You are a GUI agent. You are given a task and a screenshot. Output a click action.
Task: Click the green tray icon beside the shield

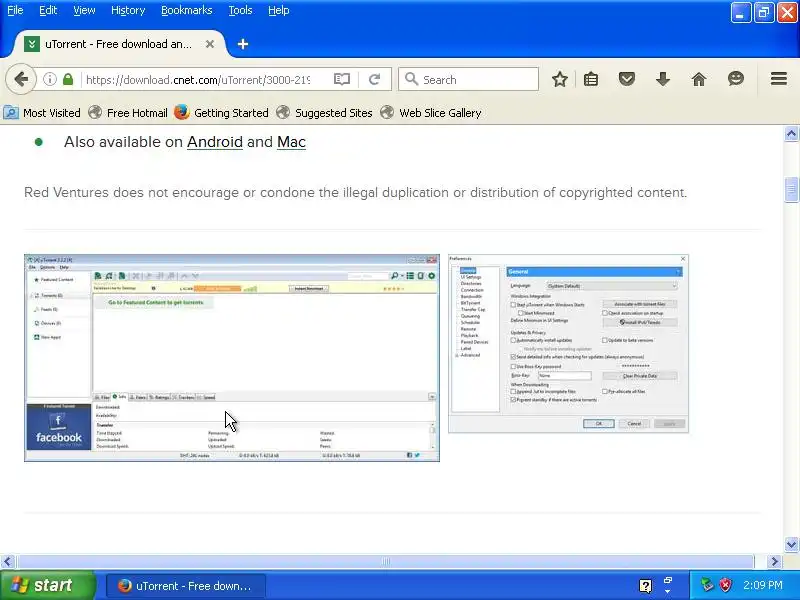[707, 585]
